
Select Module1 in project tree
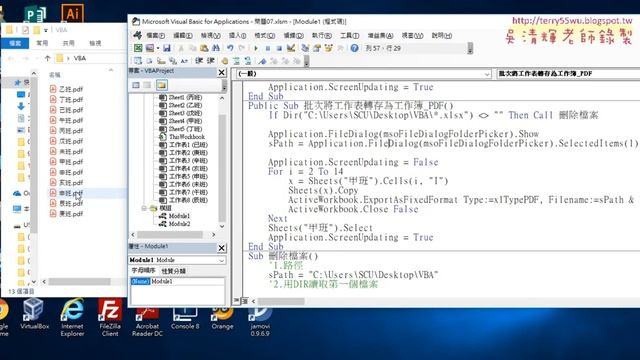179,216
